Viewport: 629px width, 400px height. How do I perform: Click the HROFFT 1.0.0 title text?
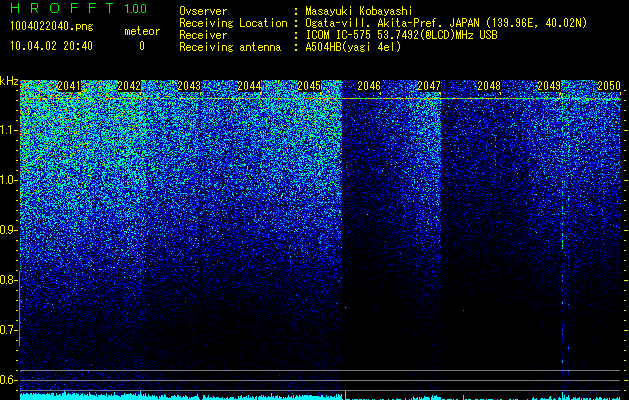79,8
